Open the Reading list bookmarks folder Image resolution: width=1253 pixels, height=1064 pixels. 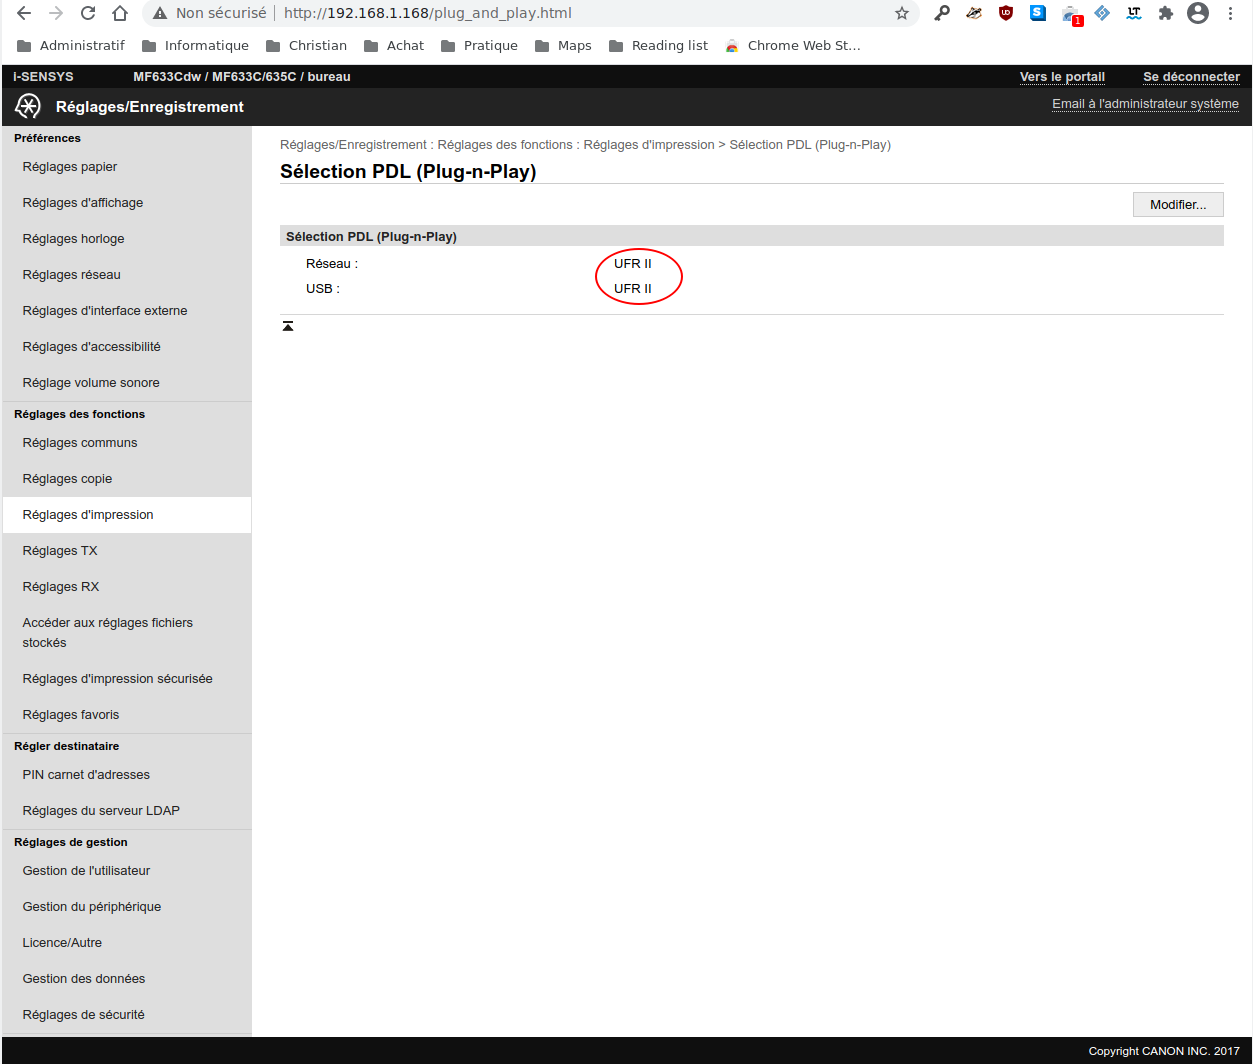pos(658,45)
